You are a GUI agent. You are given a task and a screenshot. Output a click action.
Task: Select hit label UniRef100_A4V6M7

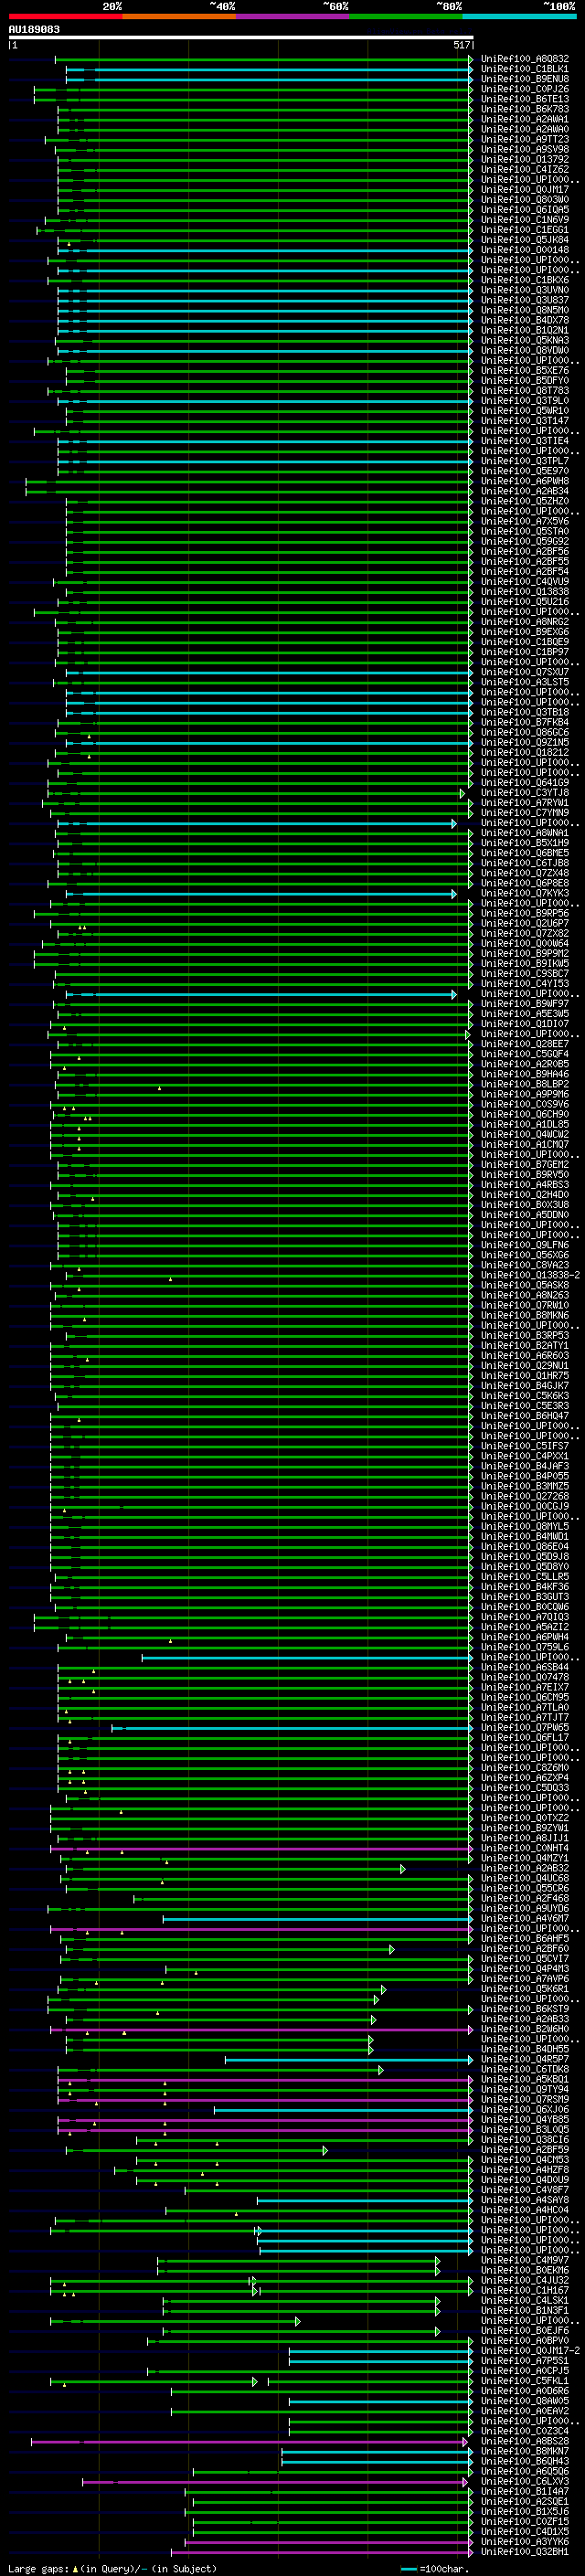coord(525,1918)
